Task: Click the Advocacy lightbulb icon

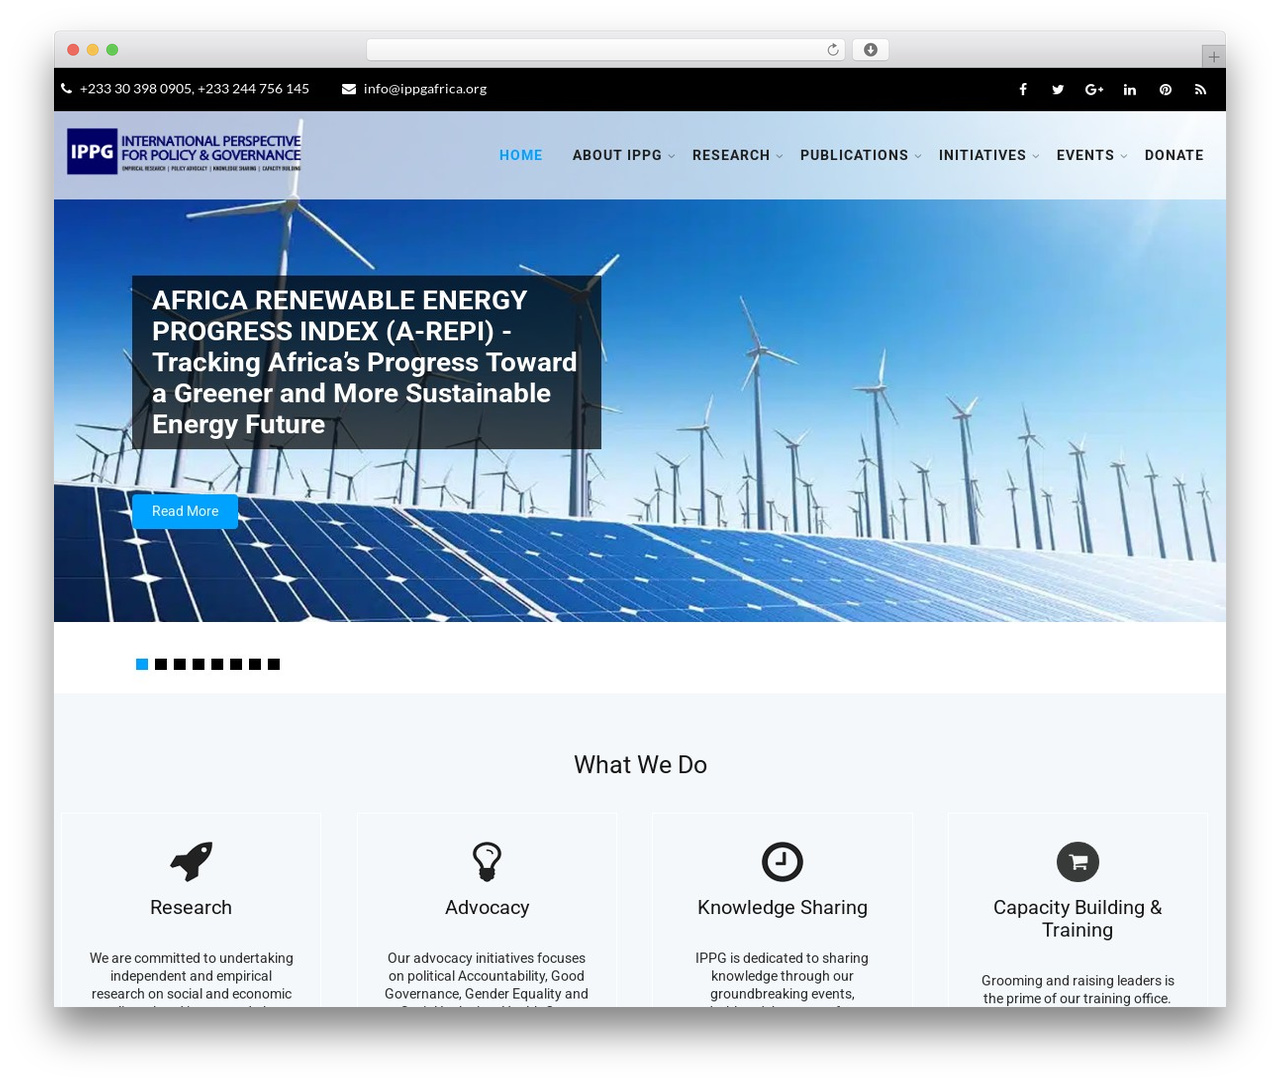Action: pos(487,861)
